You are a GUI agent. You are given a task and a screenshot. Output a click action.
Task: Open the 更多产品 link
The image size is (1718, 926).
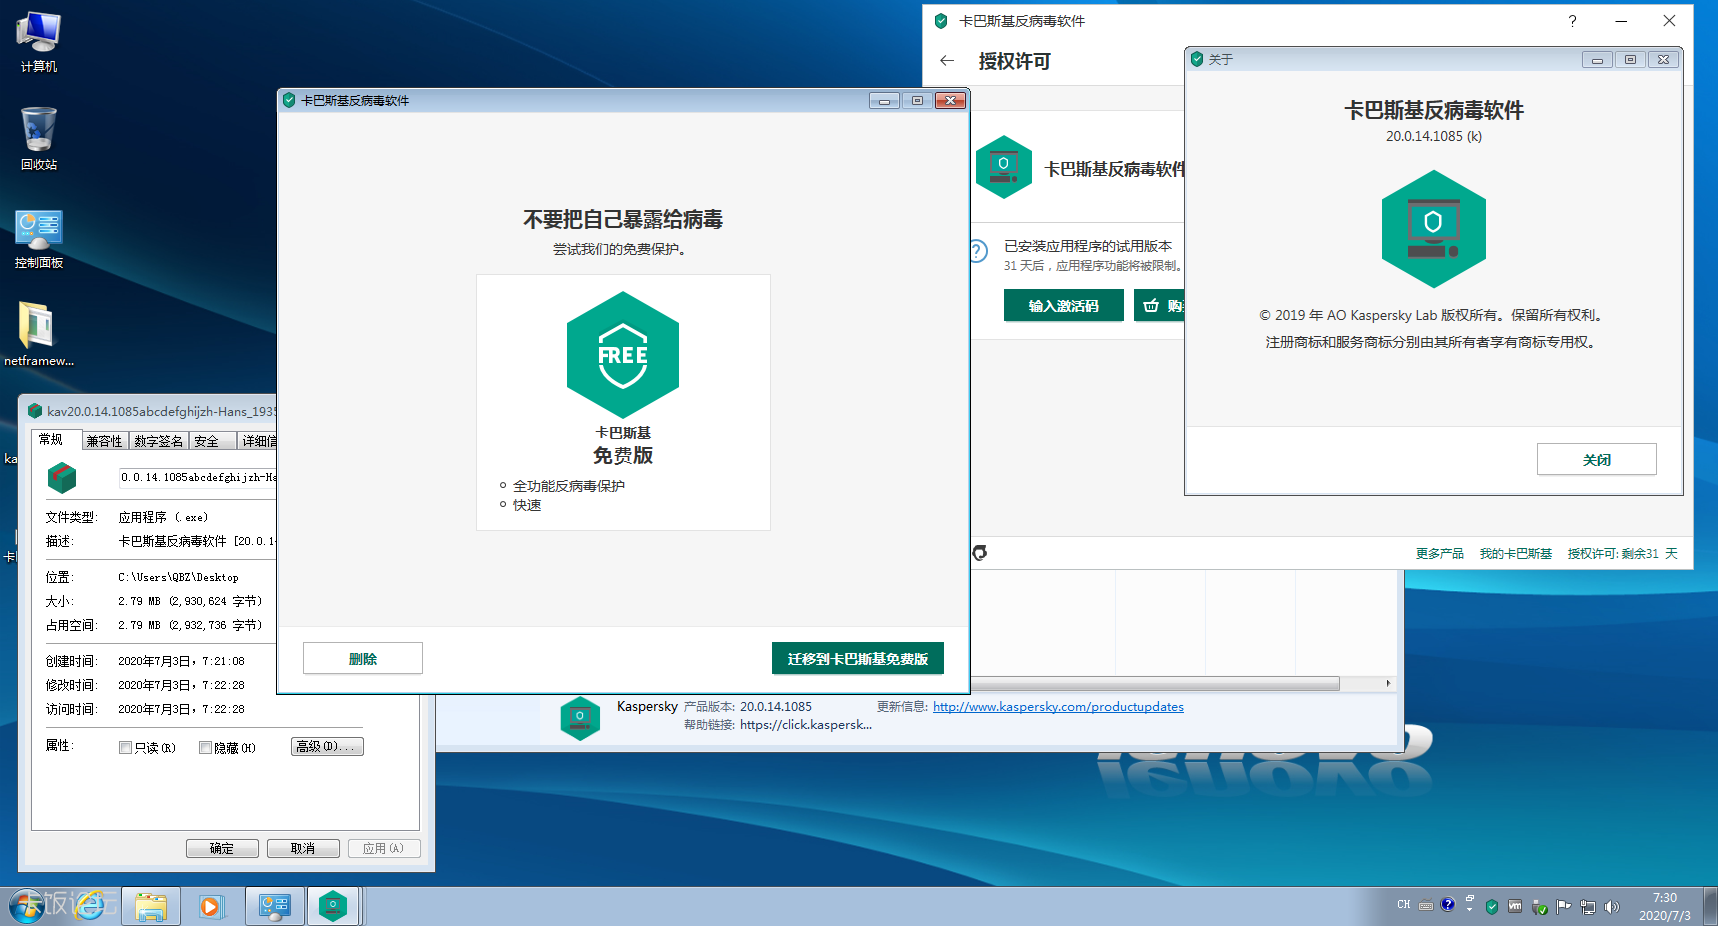1440,553
